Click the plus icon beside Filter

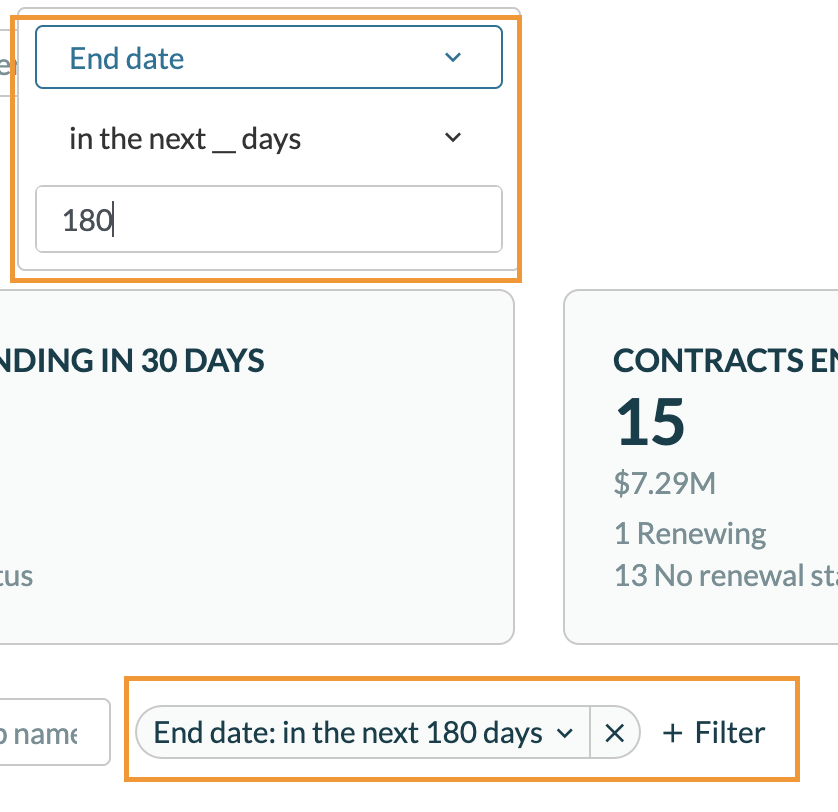(673, 733)
